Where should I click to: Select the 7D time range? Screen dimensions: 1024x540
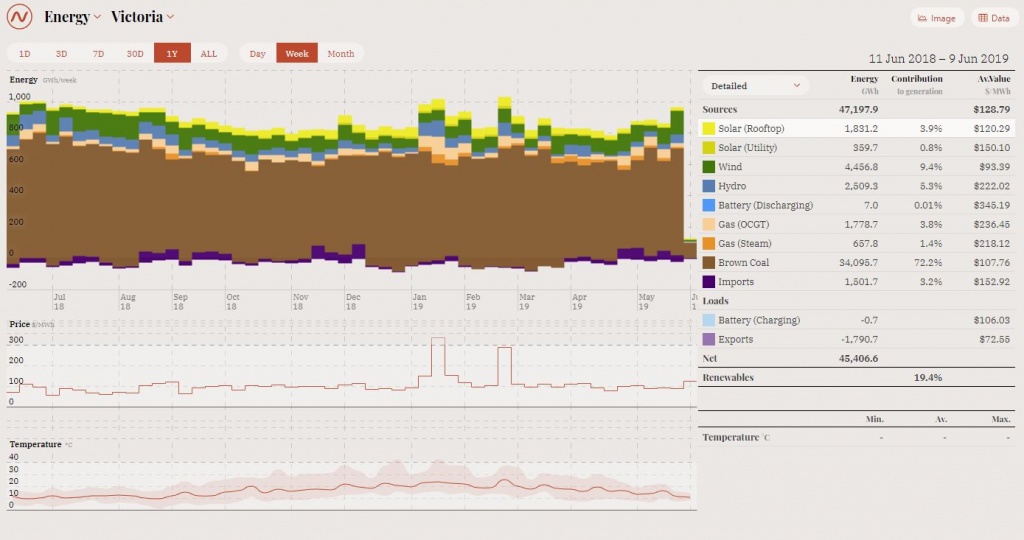pos(98,54)
